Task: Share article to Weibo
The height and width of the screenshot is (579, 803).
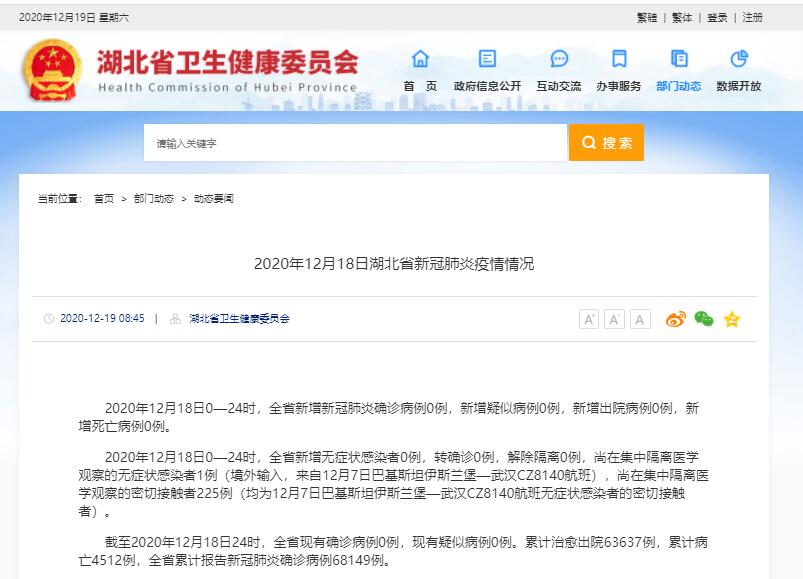Action: pyautogui.click(x=677, y=319)
